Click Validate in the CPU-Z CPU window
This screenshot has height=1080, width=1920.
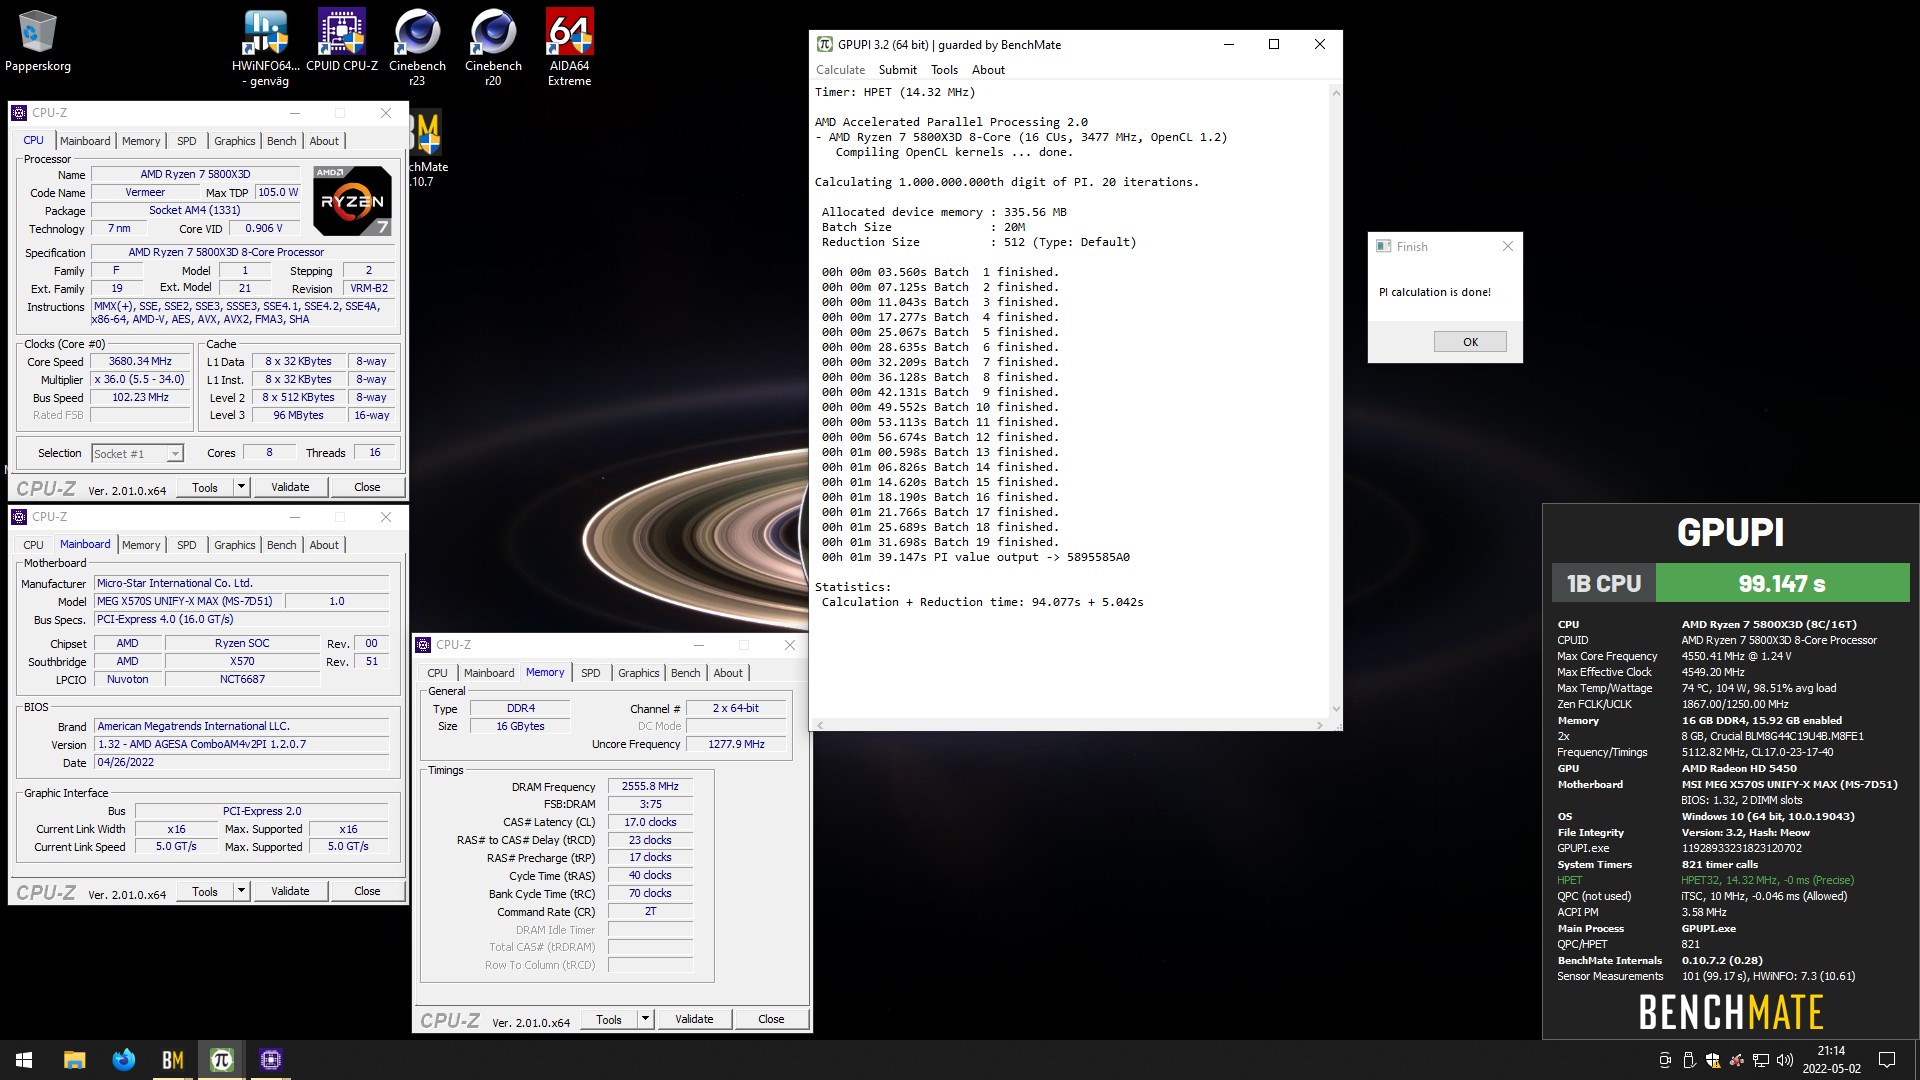coord(290,487)
